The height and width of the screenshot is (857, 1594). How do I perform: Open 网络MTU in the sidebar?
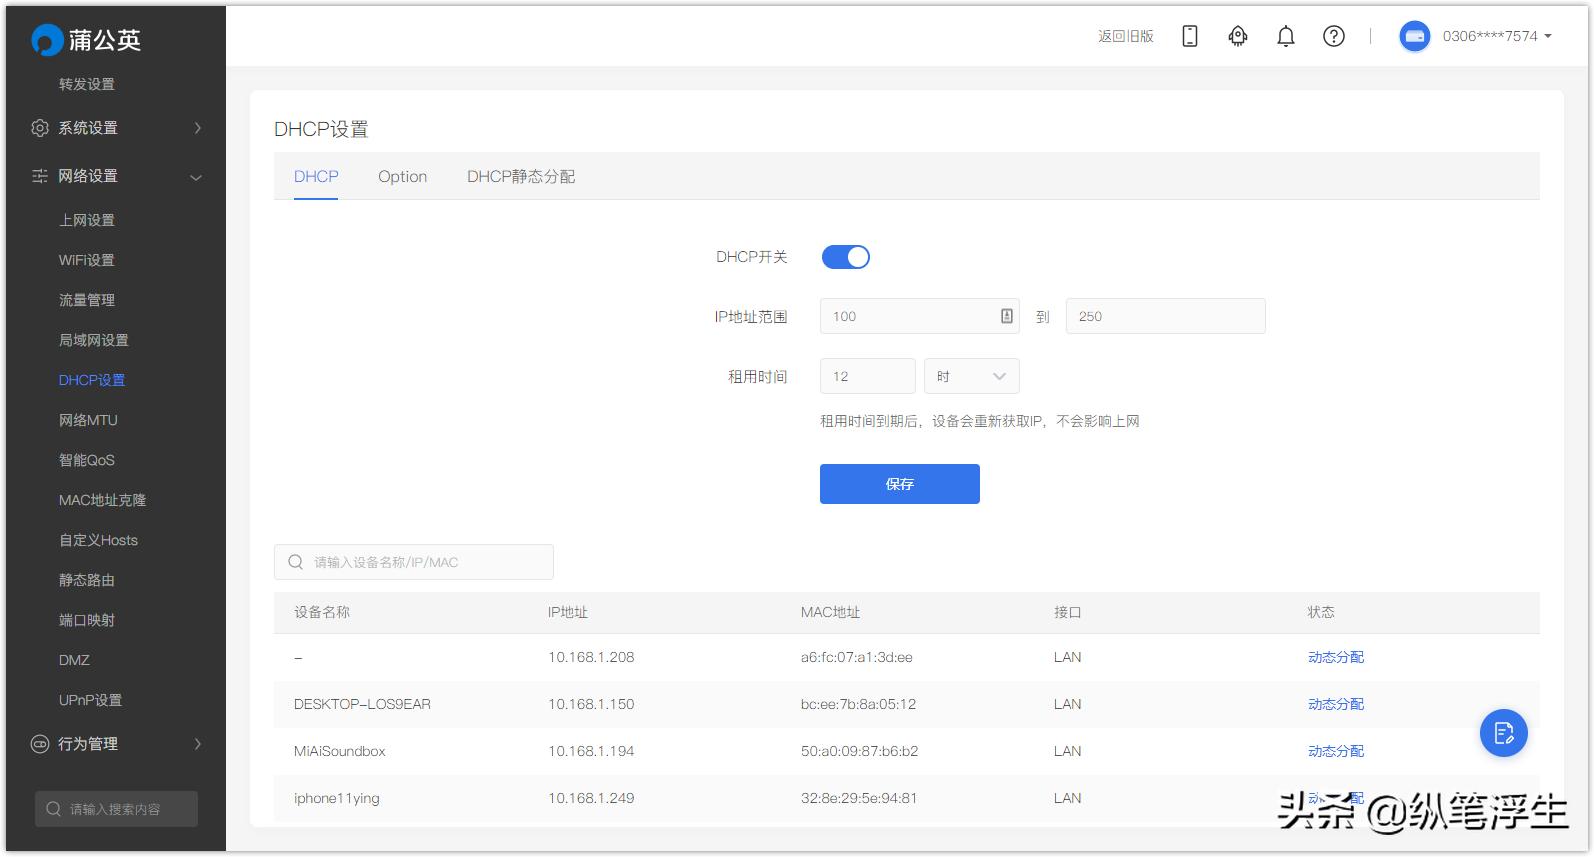(x=88, y=420)
